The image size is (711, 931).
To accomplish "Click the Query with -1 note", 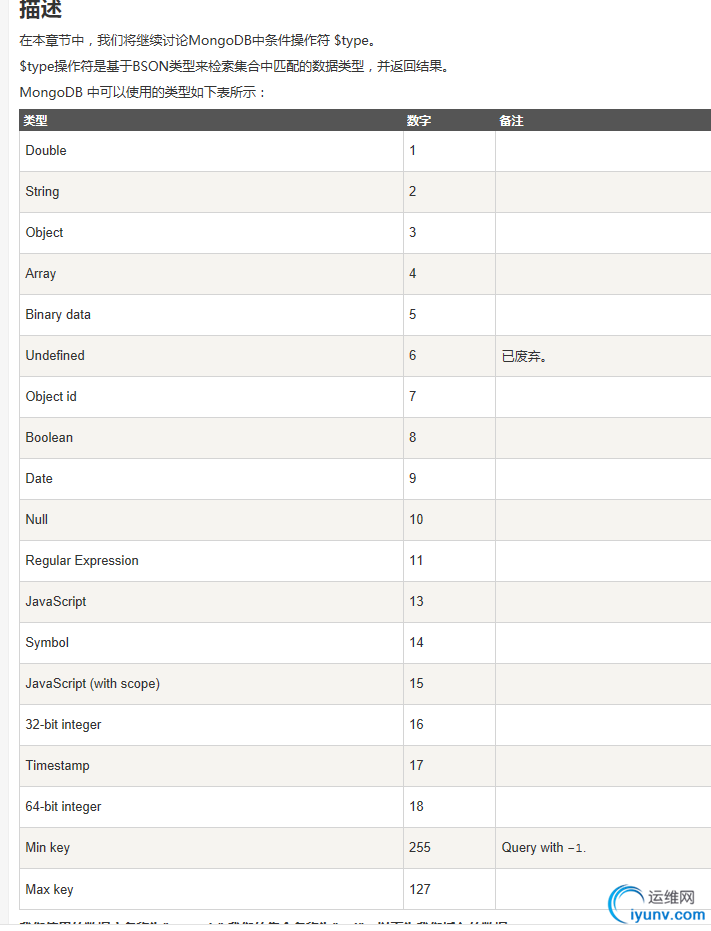I will [x=543, y=847].
